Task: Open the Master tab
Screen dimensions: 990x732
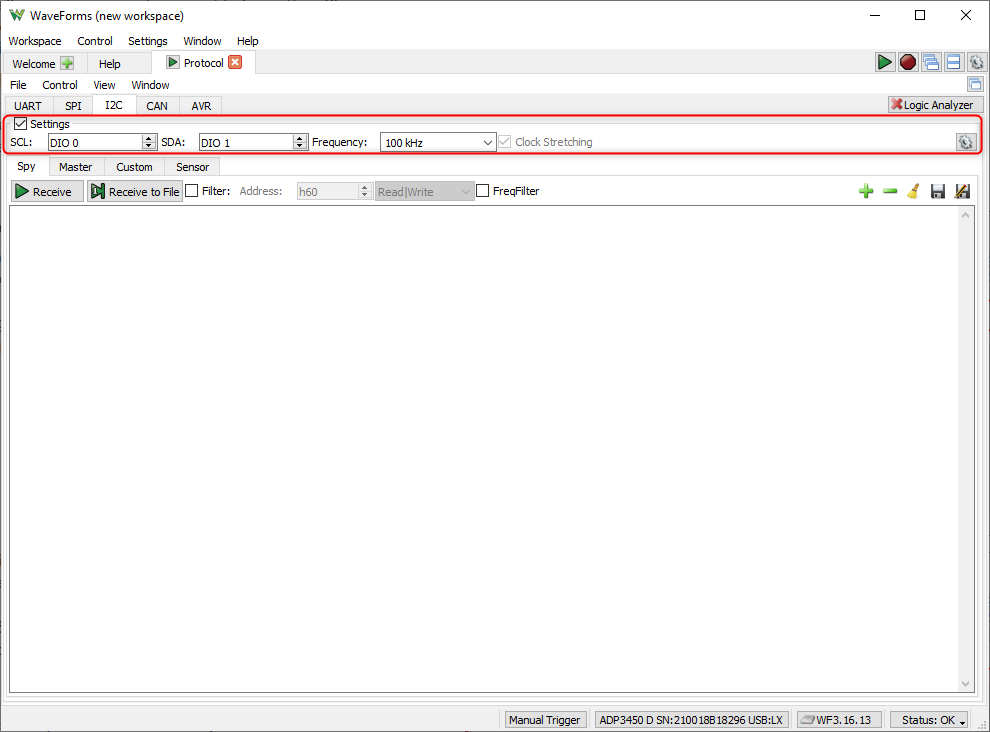Action: 75,167
